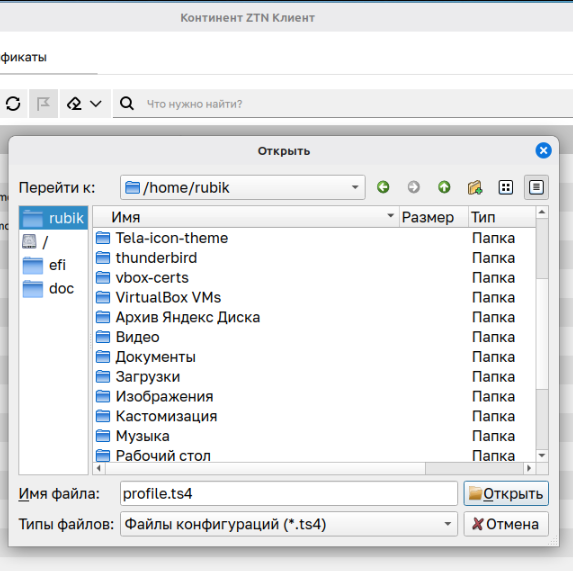Sort by the Имя column header
The image size is (573, 571).
click(x=246, y=217)
